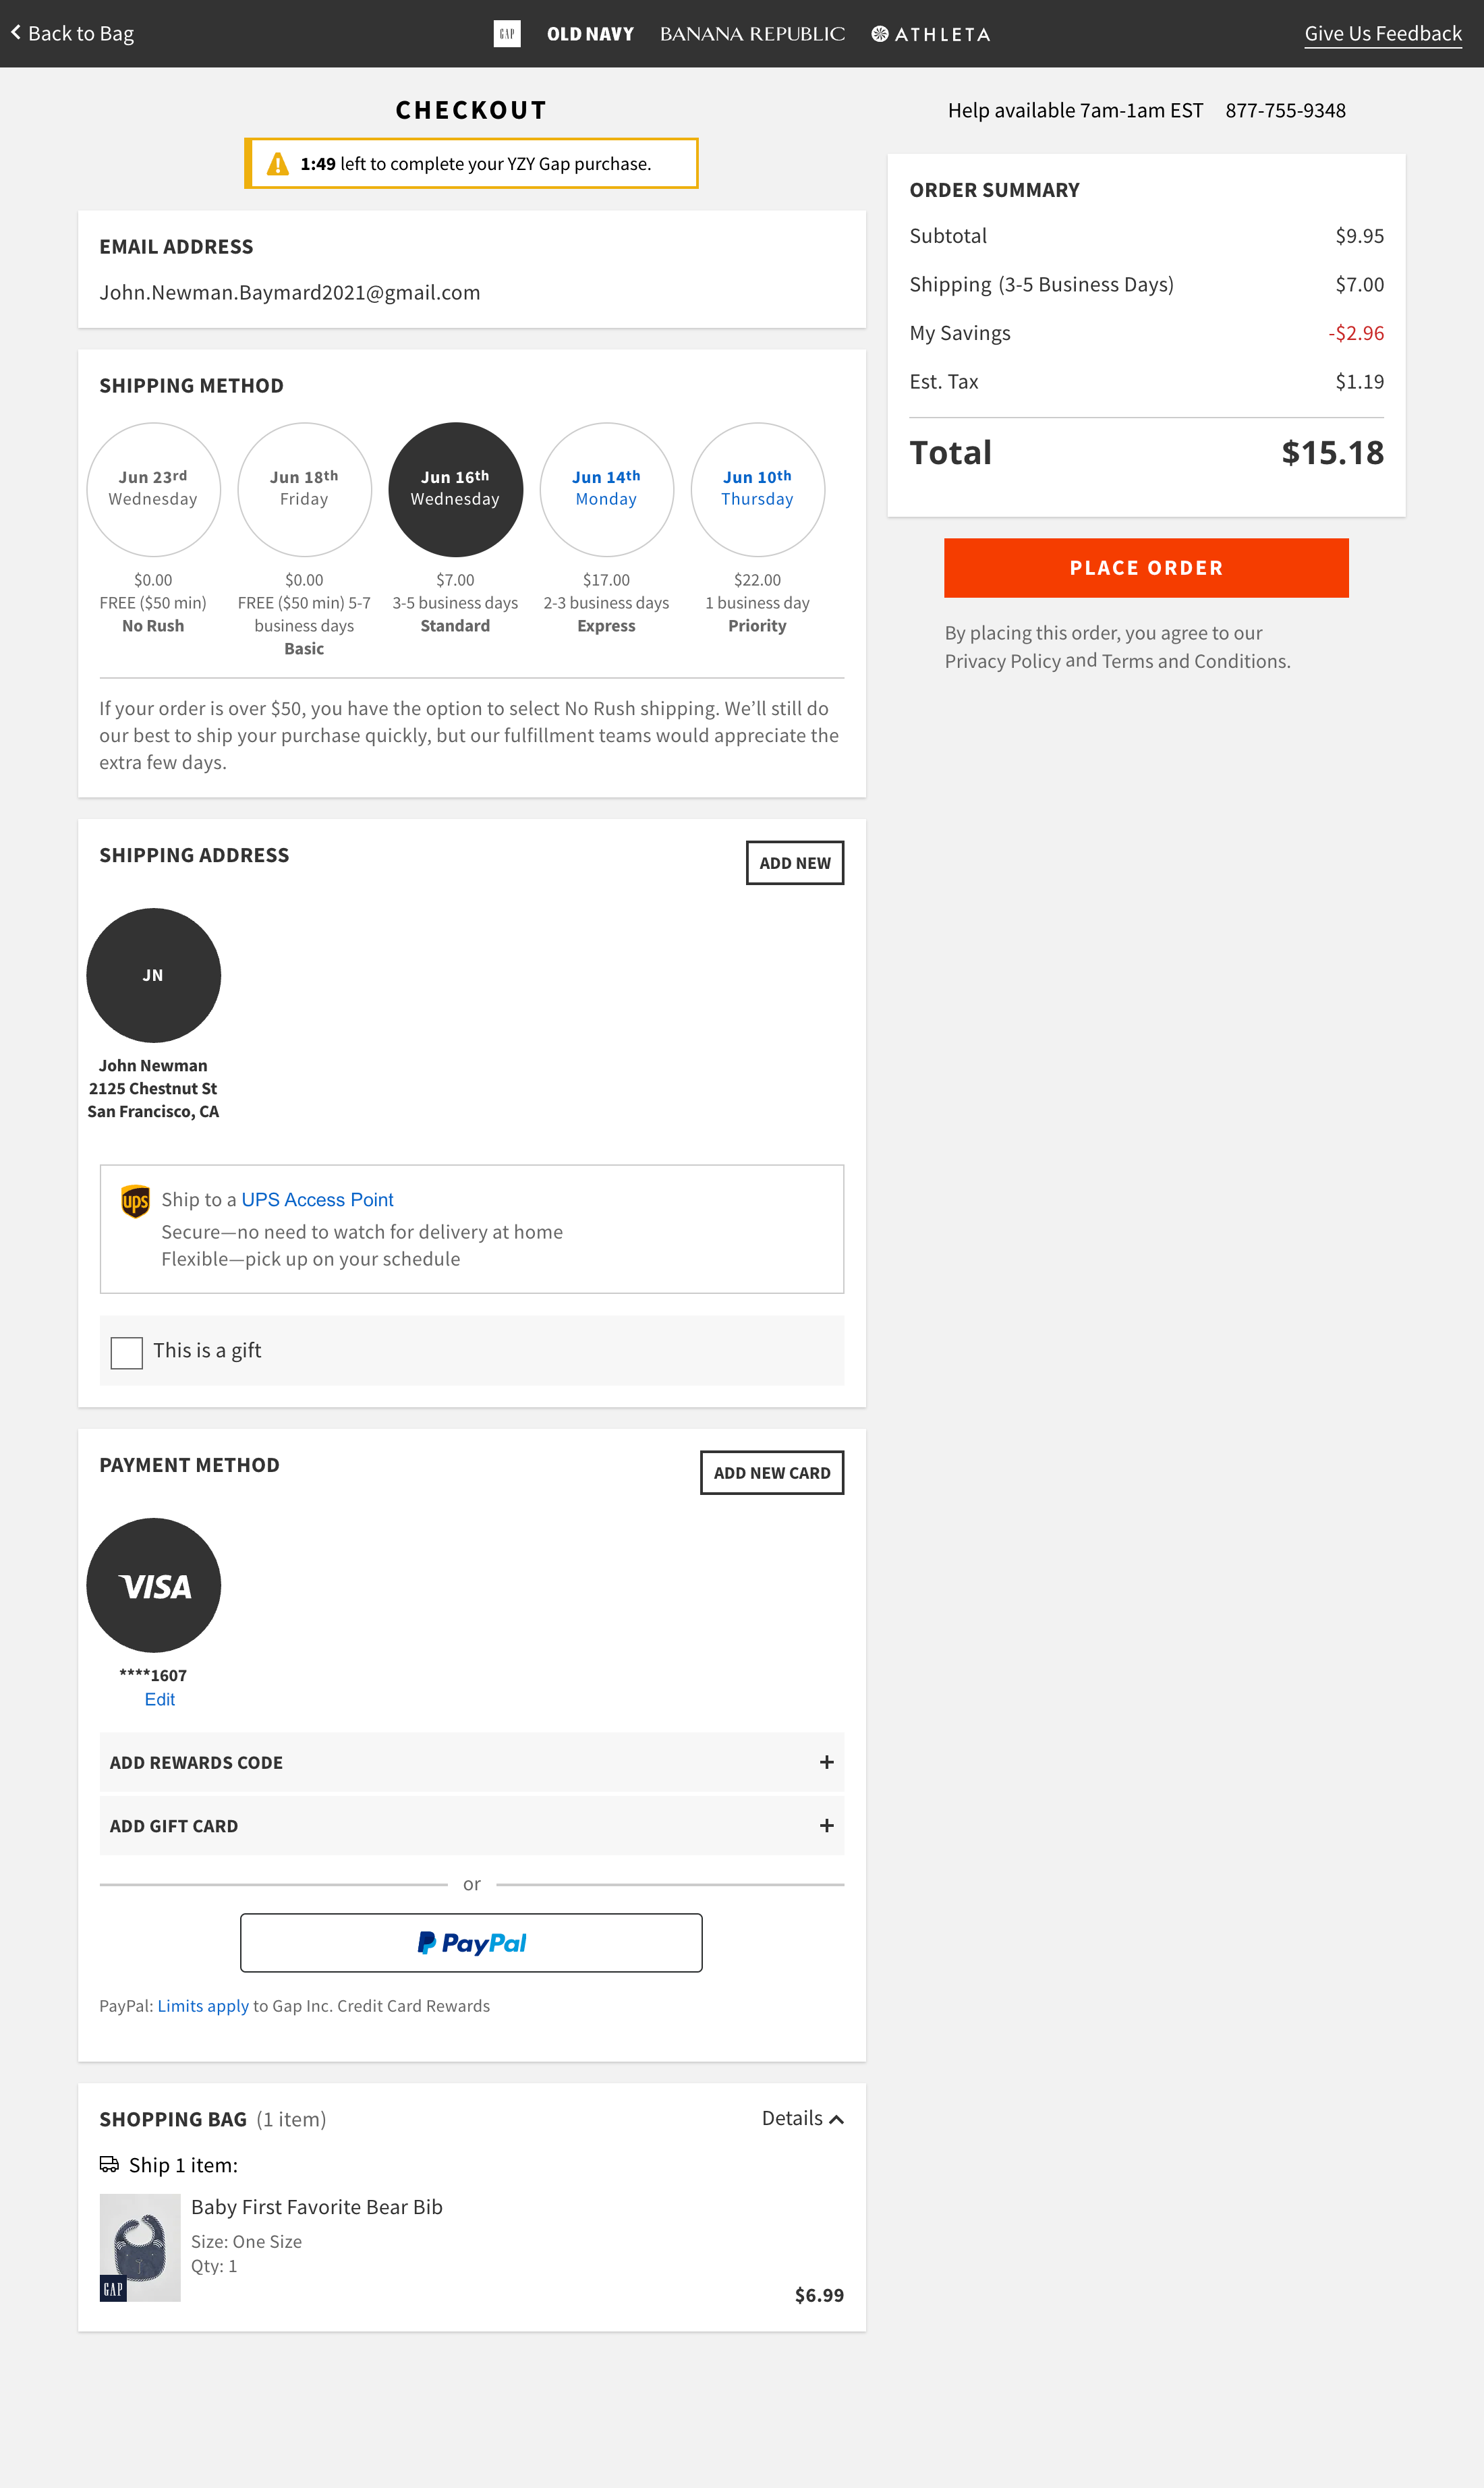Open Old Navy brand tab
This screenshot has height=2488, width=1484.
[590, 34]
